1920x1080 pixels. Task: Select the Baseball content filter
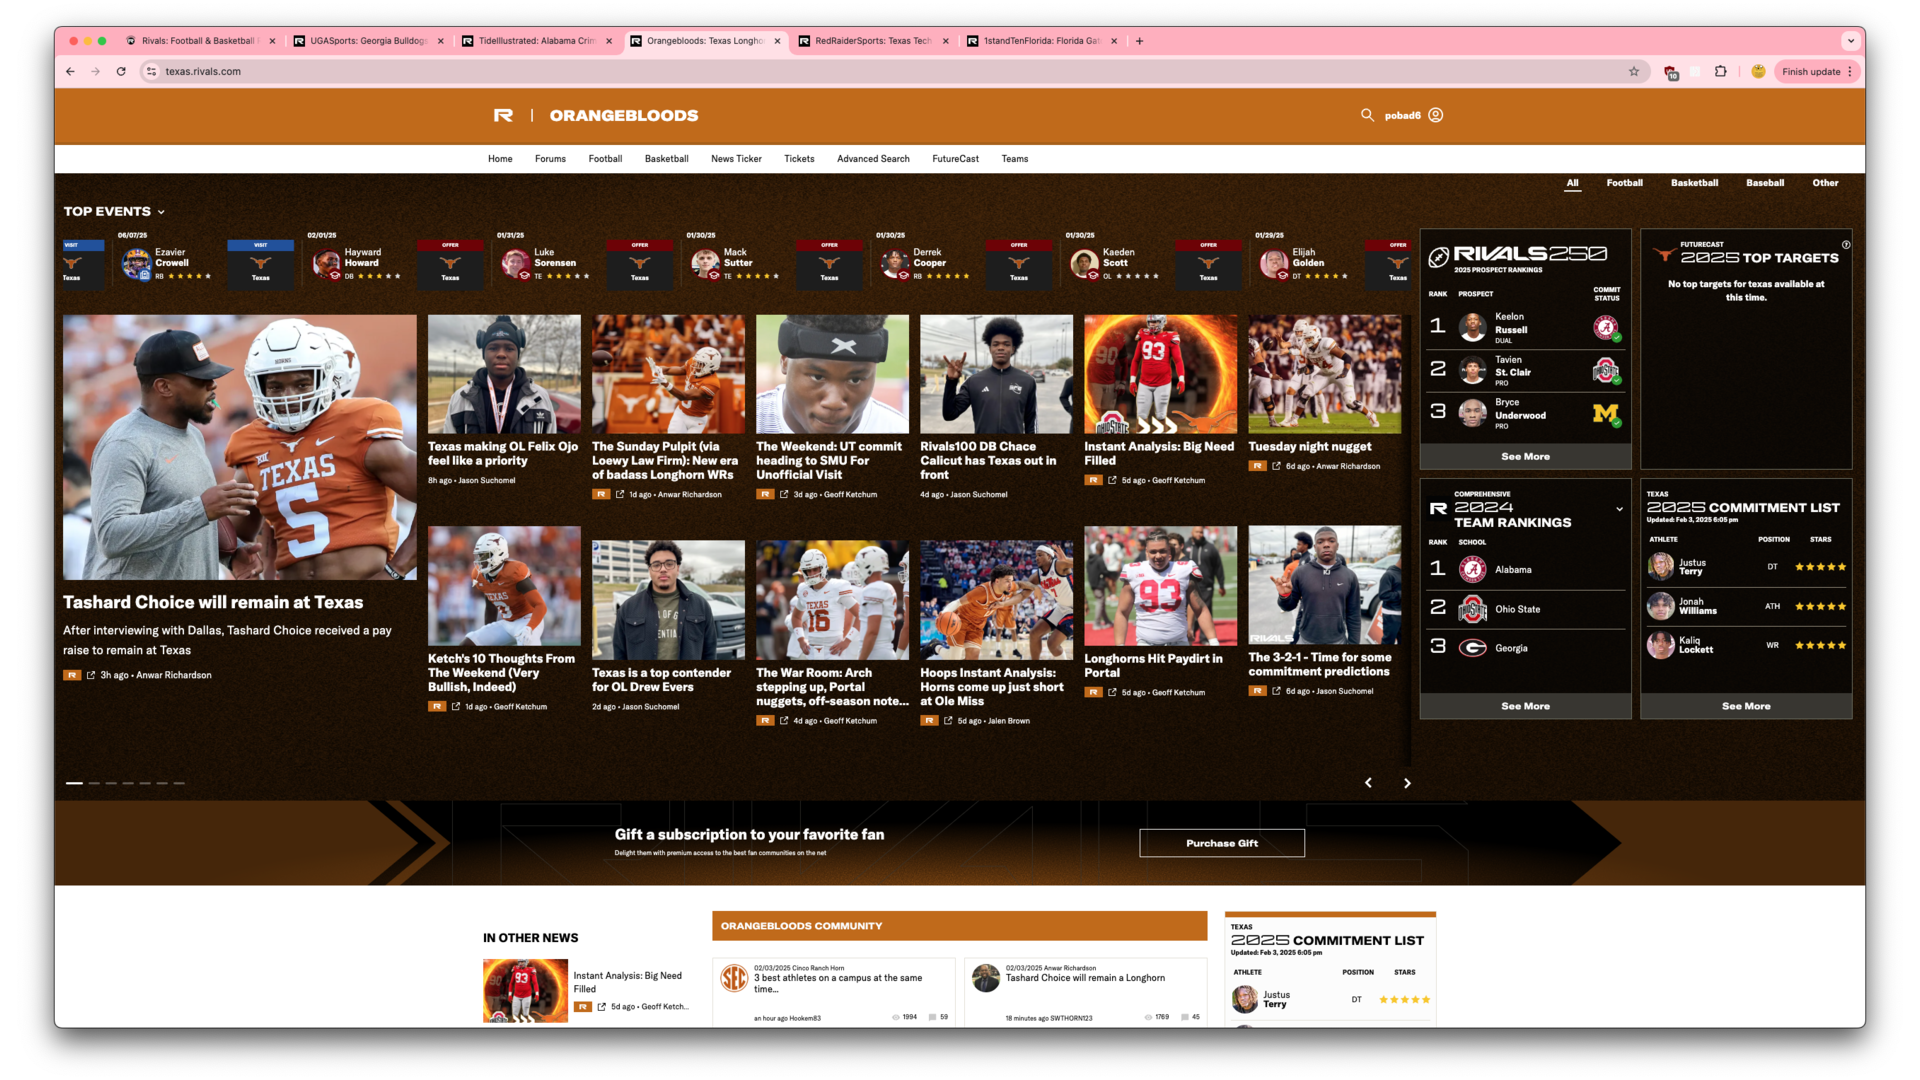point(1765,183)
